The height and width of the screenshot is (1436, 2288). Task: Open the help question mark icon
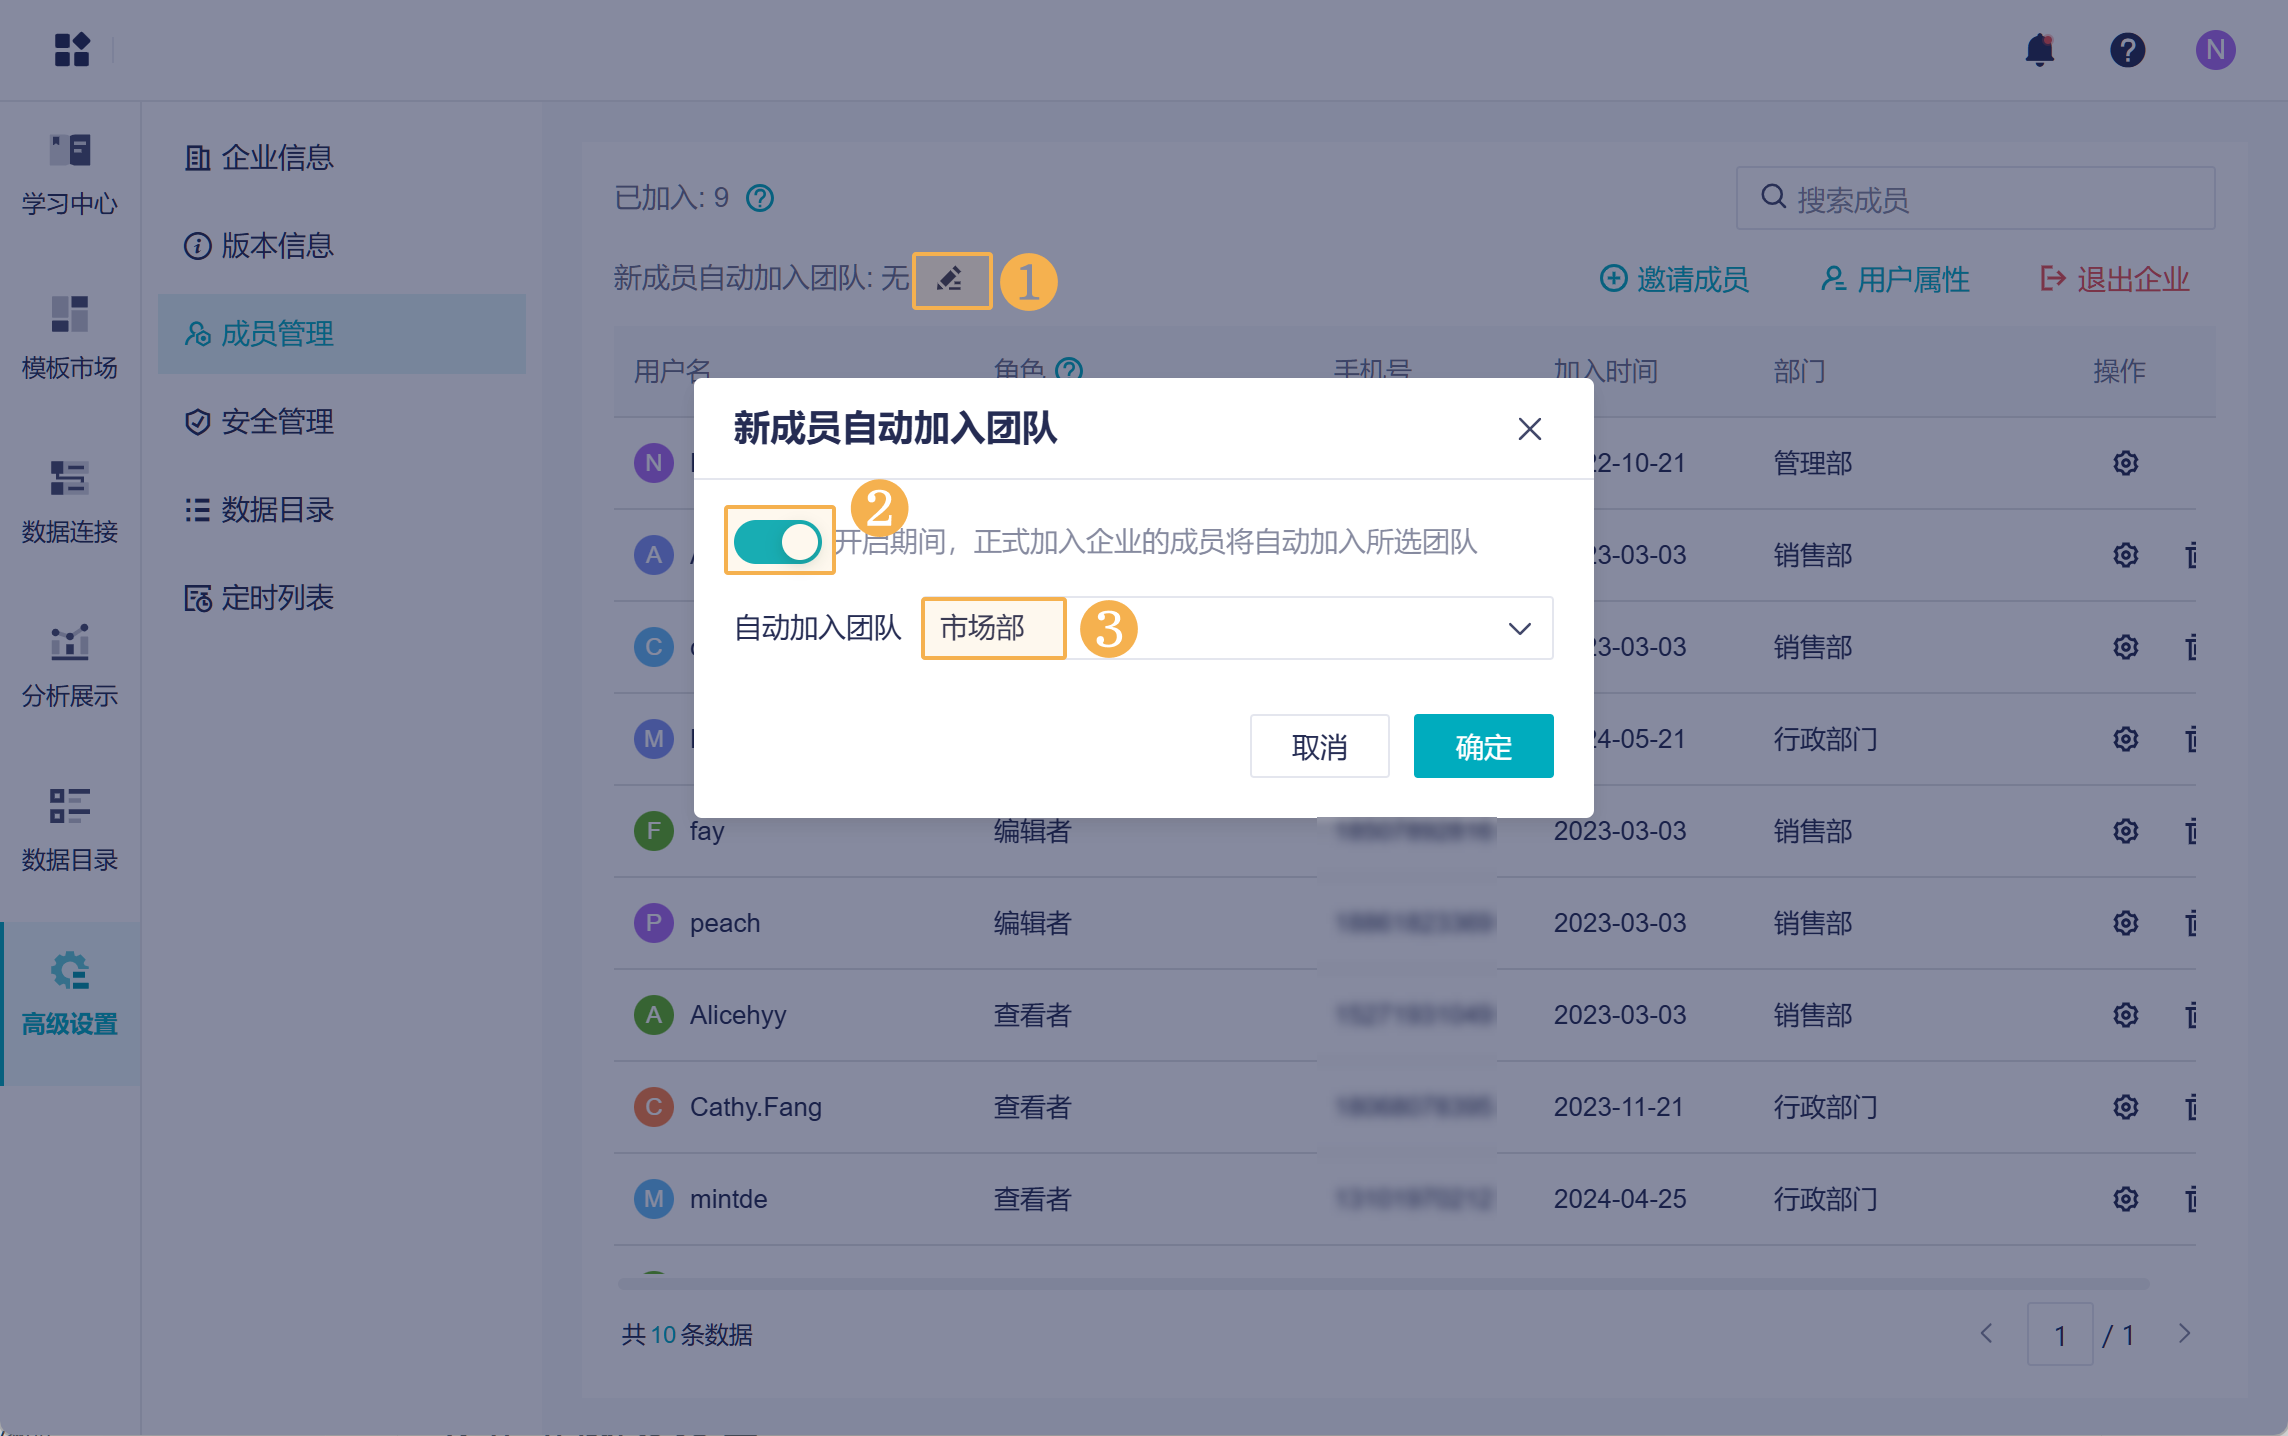click(x=2127, y=50)
